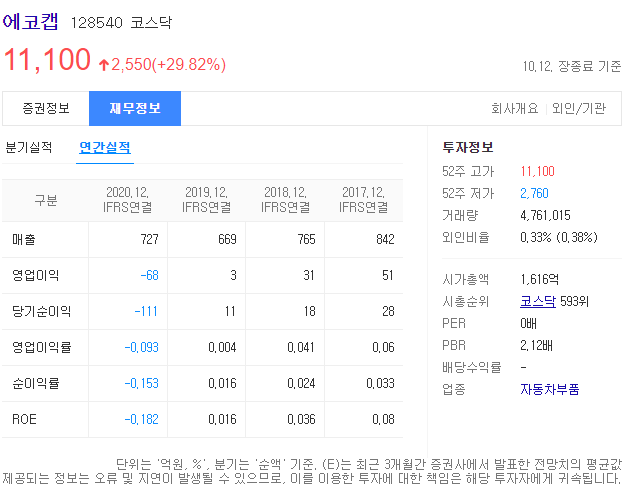Switch to the 증권정보 tab
636x495 pixels.
click(46, 108)
